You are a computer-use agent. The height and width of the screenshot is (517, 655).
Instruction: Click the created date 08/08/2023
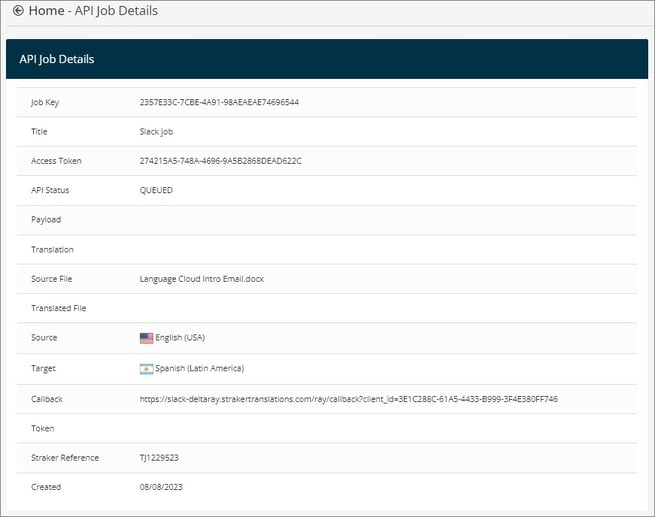tap(161, 487)
